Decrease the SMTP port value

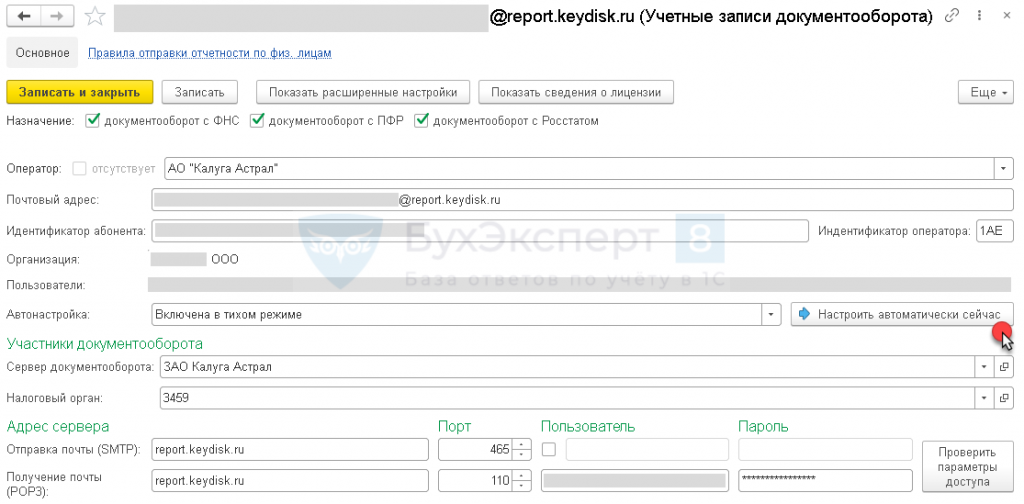coord(521,454)
